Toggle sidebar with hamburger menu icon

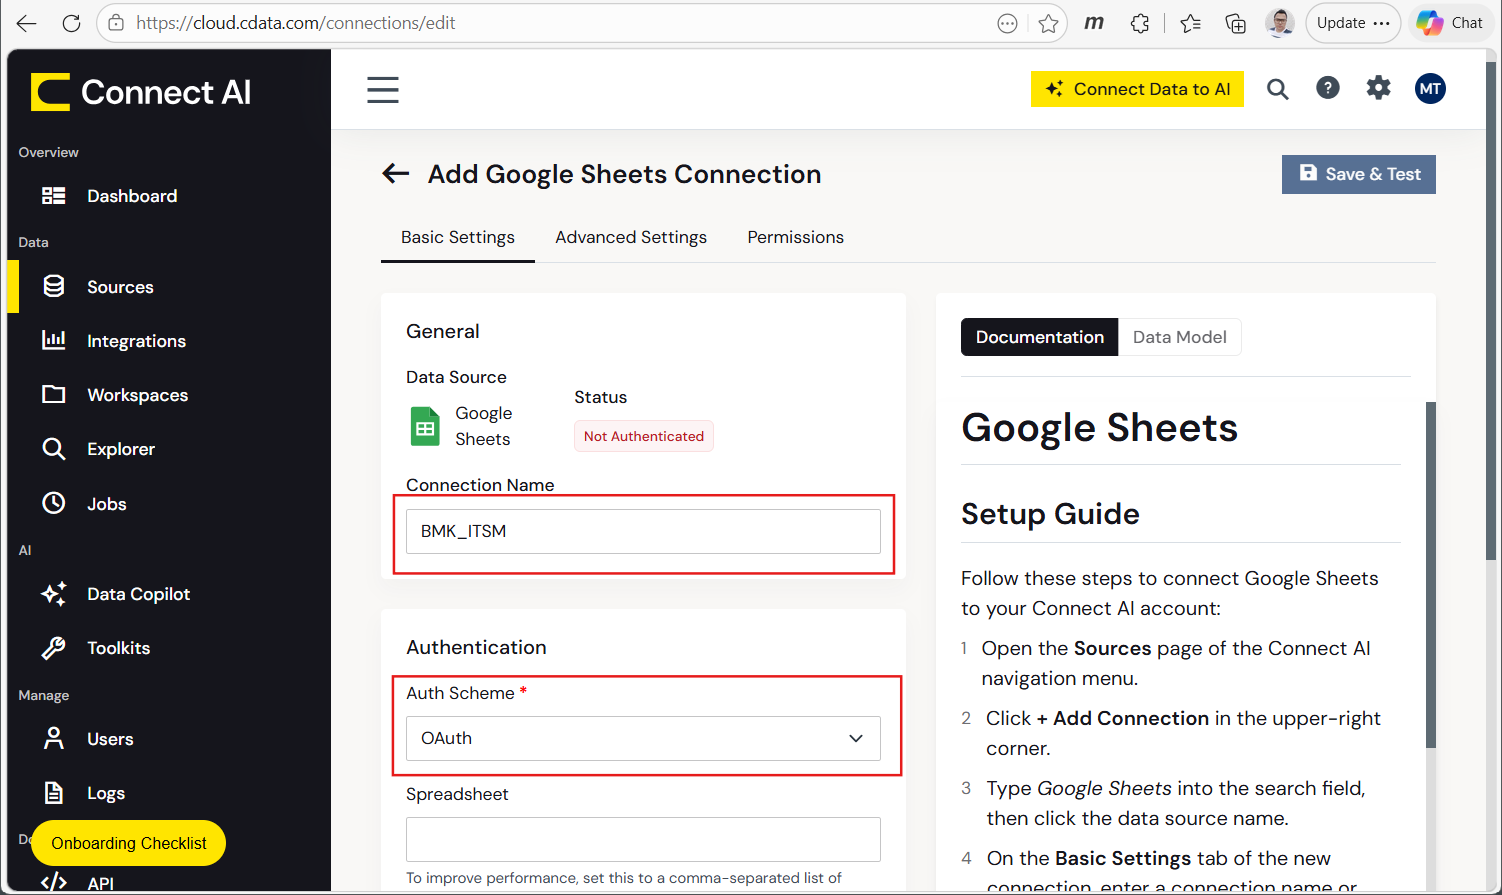tap(382, 90)
